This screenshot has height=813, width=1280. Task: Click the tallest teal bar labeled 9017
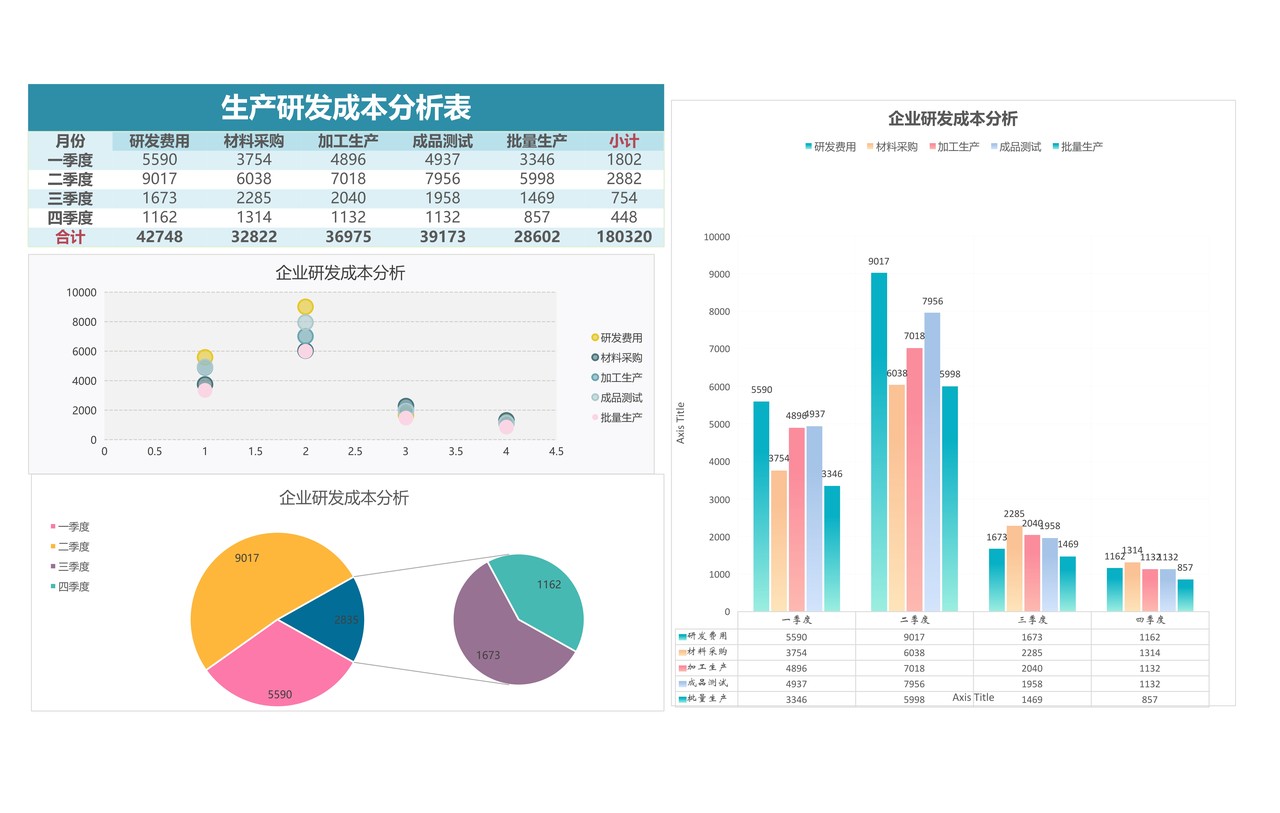(879, 442)
